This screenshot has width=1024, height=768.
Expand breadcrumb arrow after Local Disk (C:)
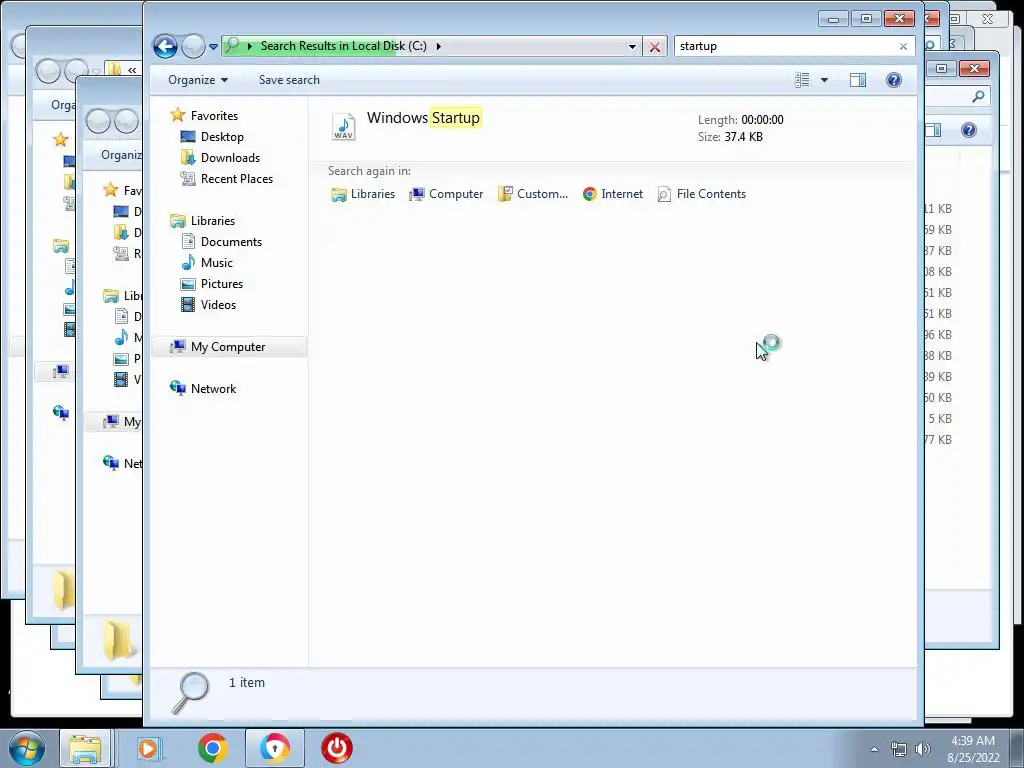[438, 46]
